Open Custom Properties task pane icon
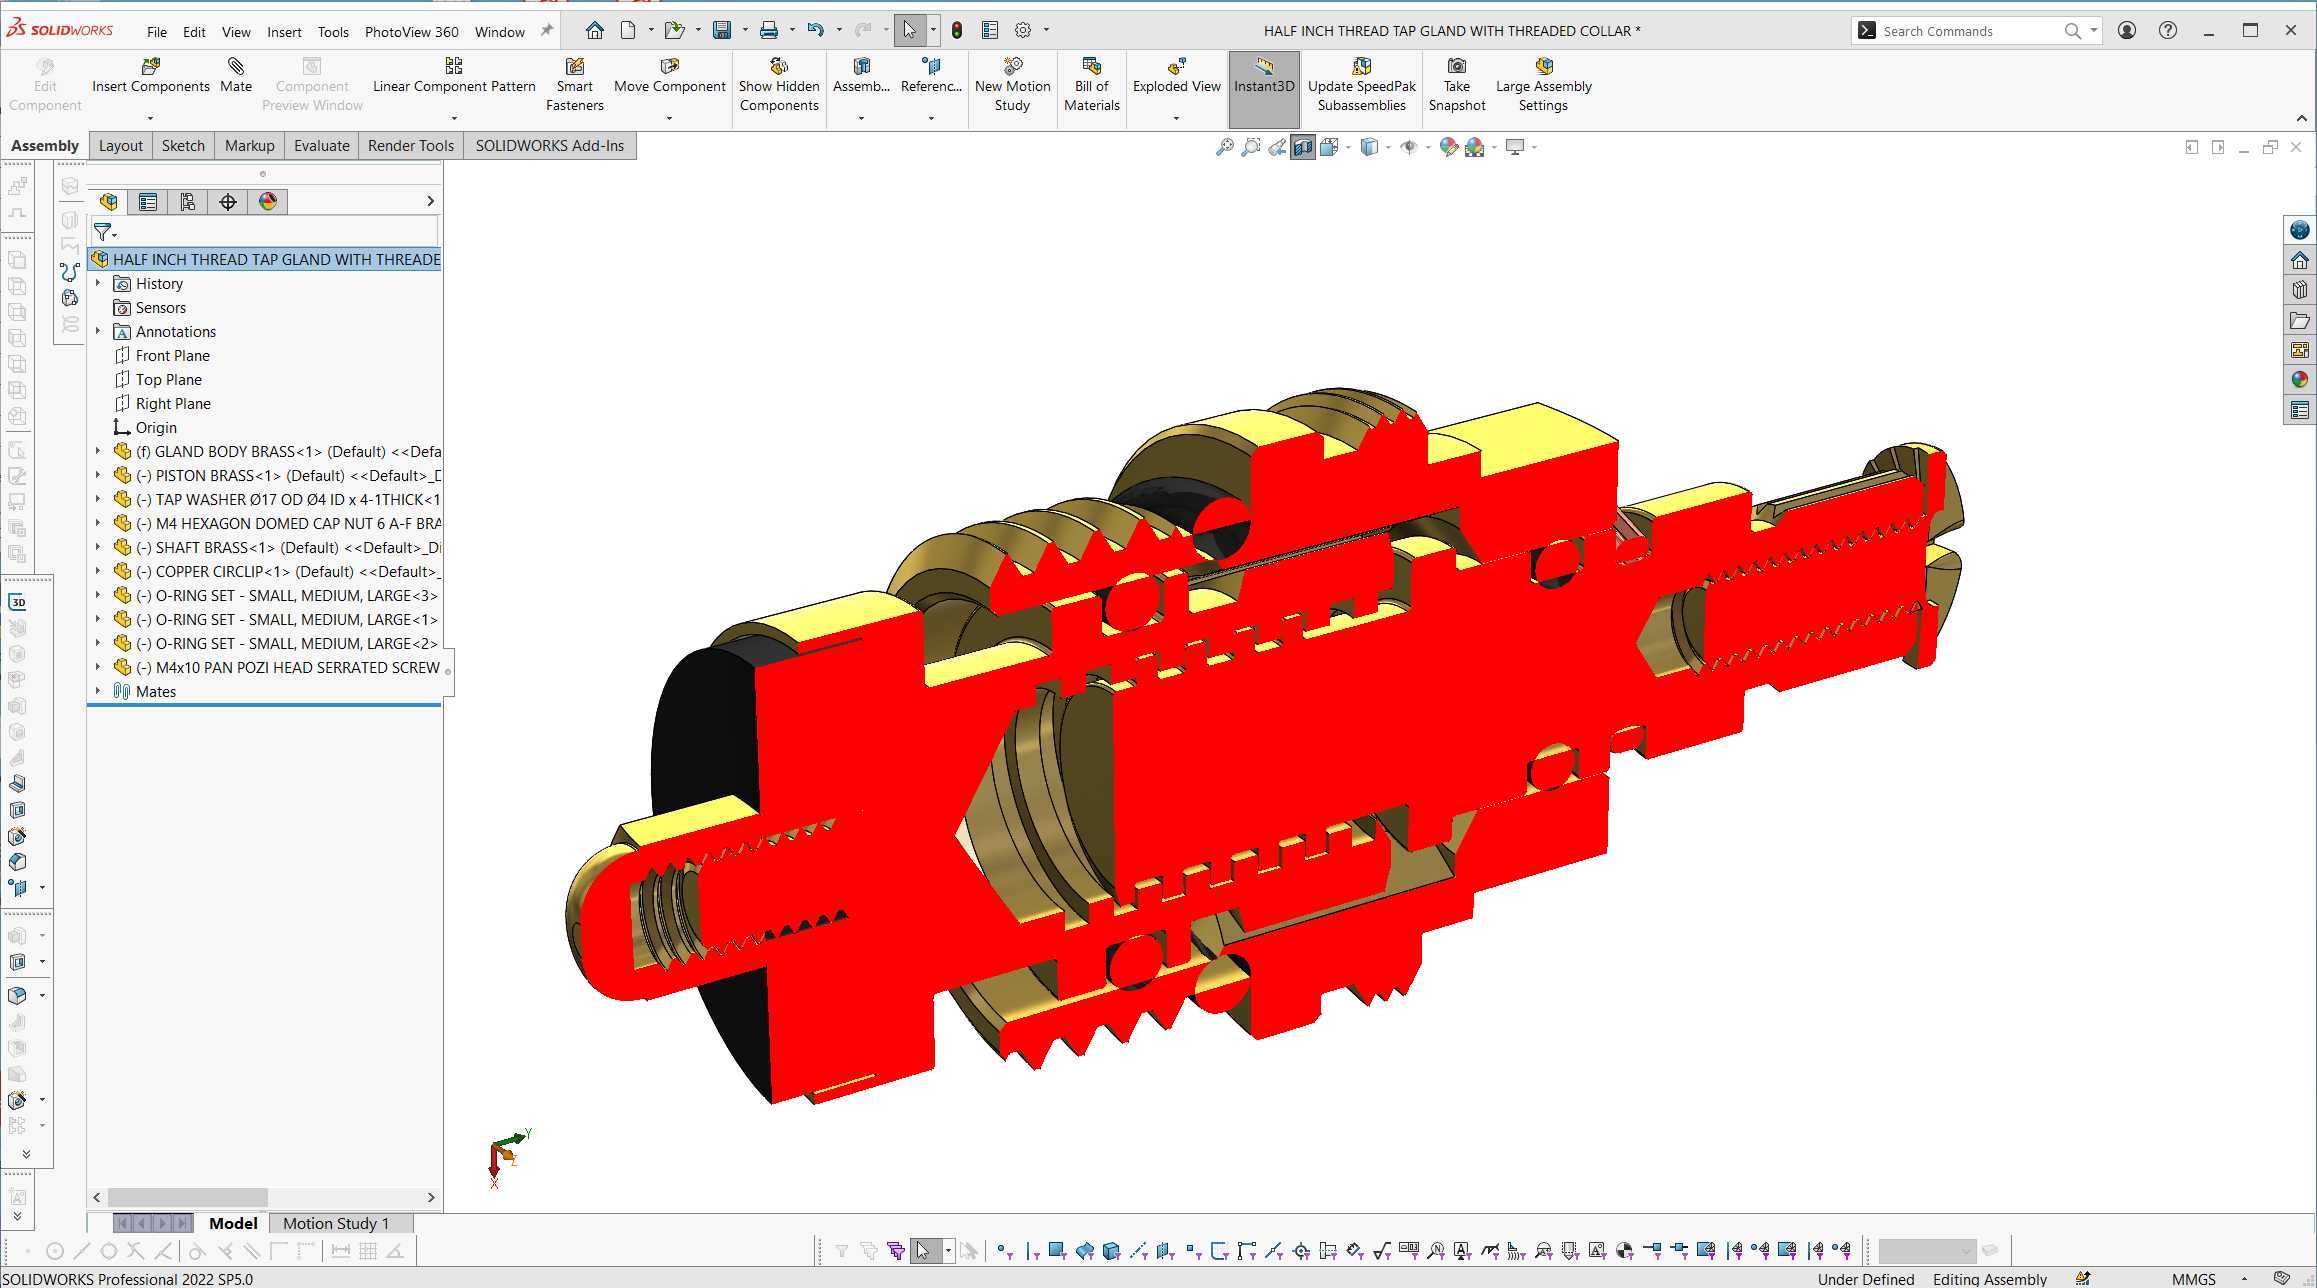 [x=2299, y=410]
